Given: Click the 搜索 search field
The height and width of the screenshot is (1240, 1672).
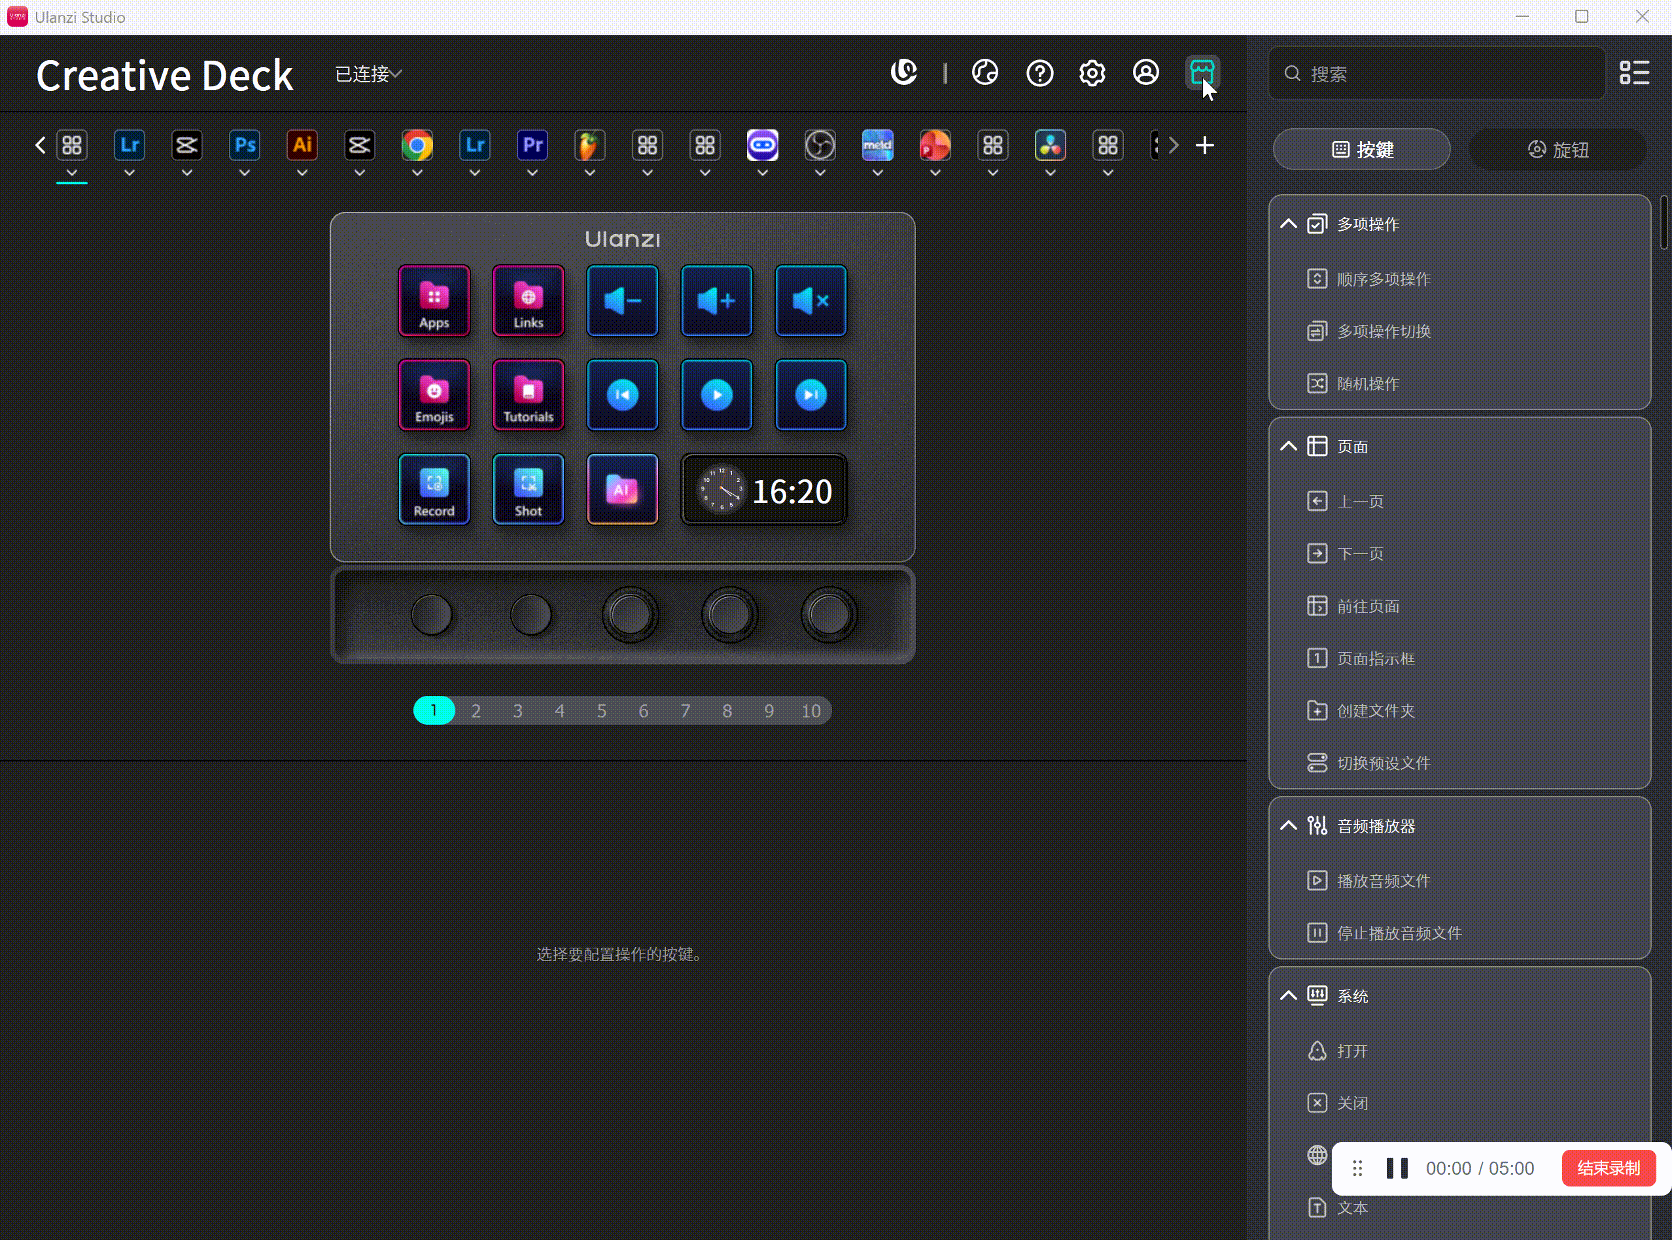Looking at the screenshot, I should click(x=1440, y=74).
